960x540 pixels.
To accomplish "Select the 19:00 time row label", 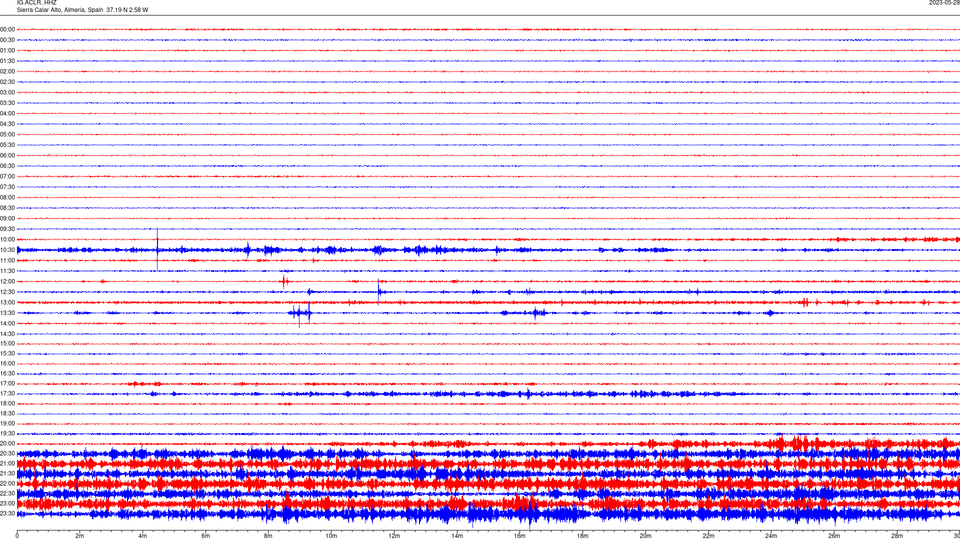I will tap(7, 424).
